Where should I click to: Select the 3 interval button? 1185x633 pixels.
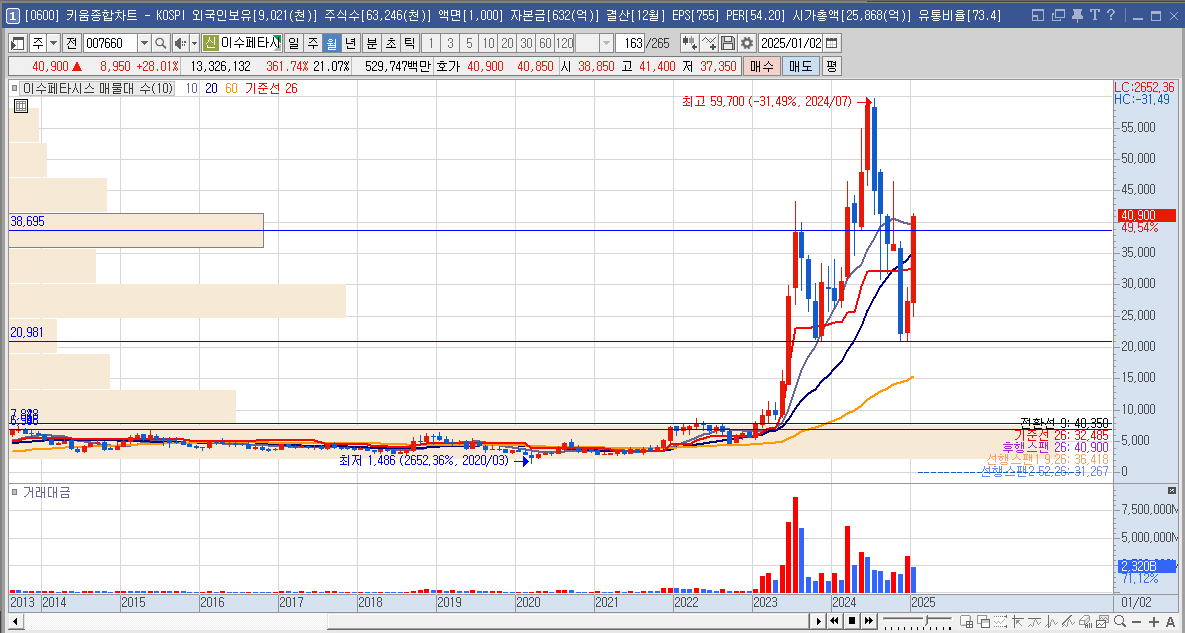450,43
